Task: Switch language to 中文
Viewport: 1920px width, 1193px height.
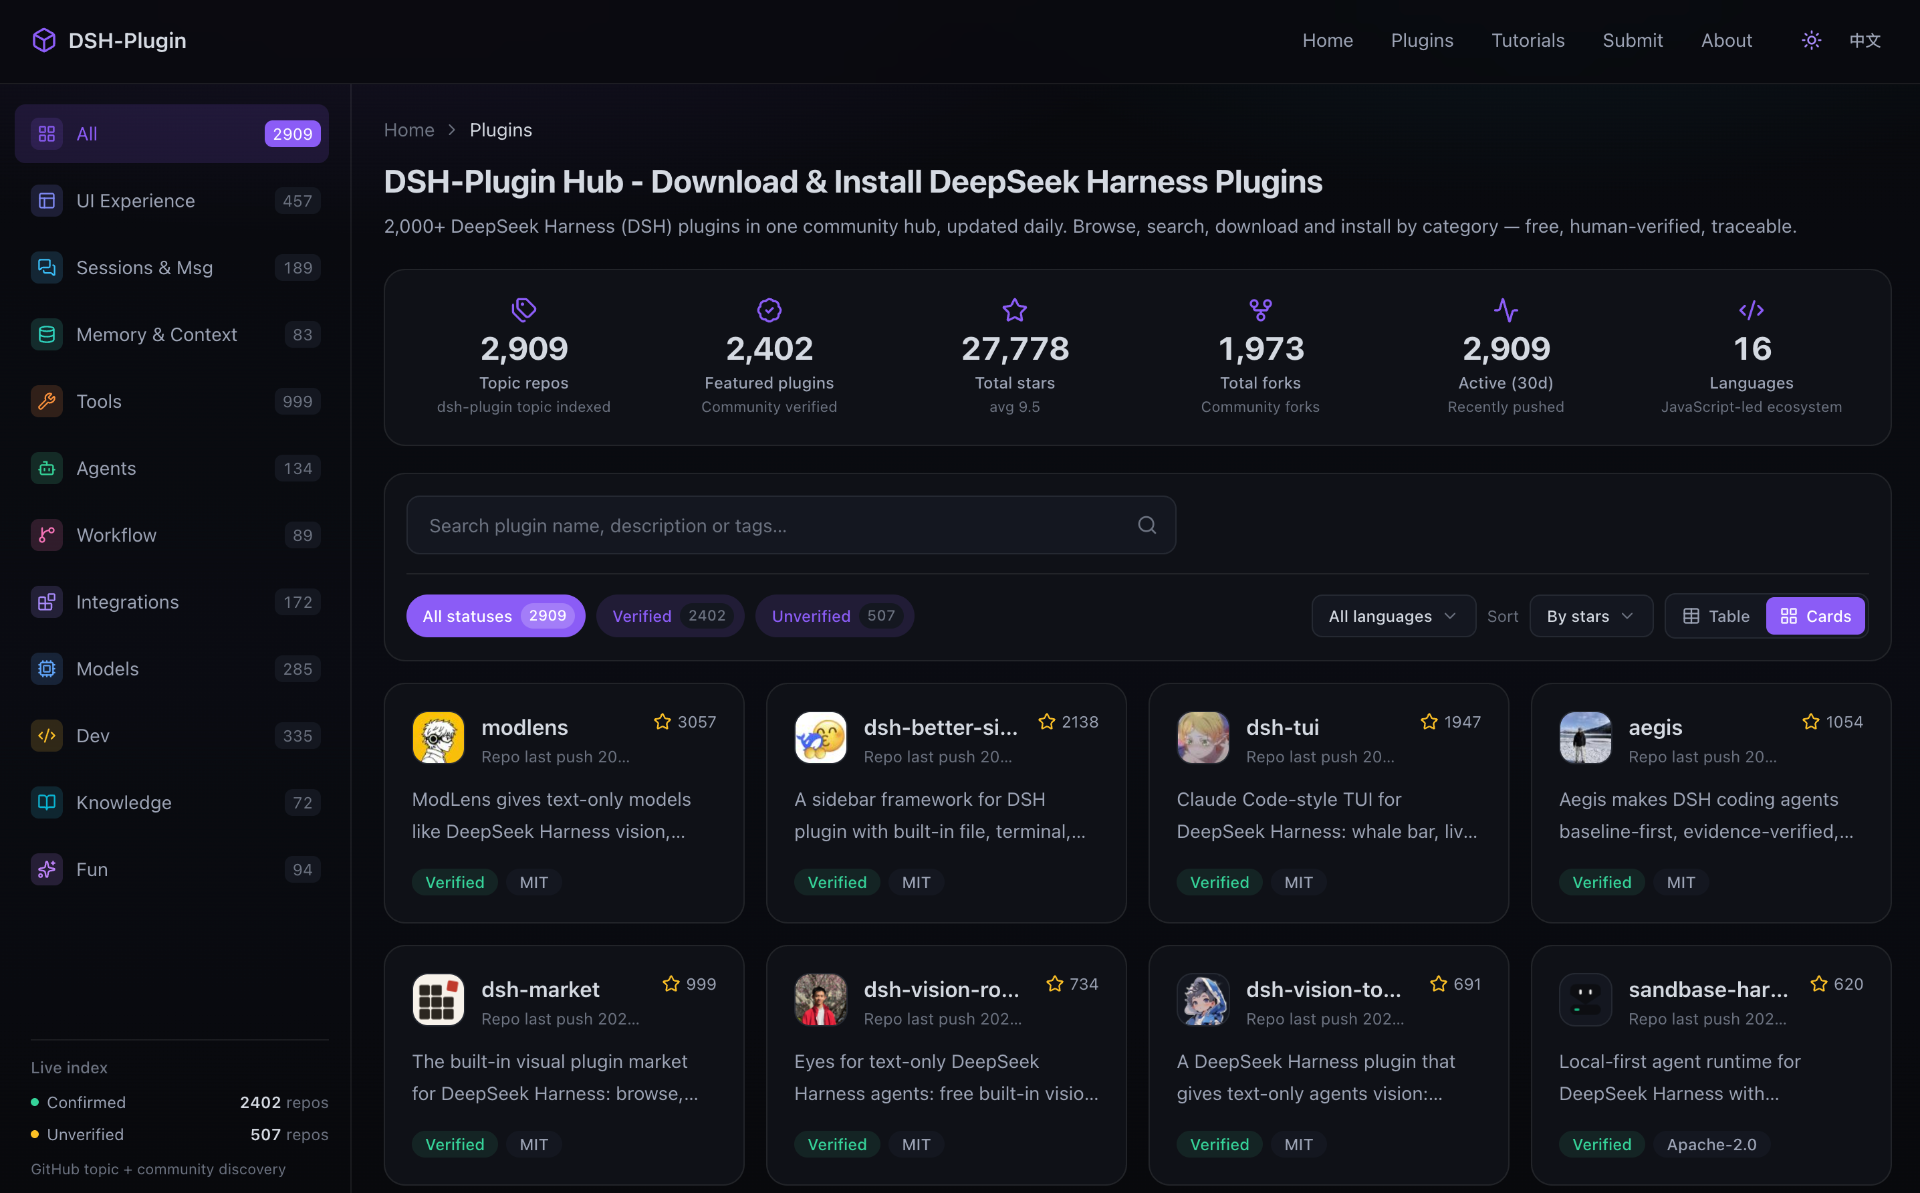Action: (x=1865, y=40)
